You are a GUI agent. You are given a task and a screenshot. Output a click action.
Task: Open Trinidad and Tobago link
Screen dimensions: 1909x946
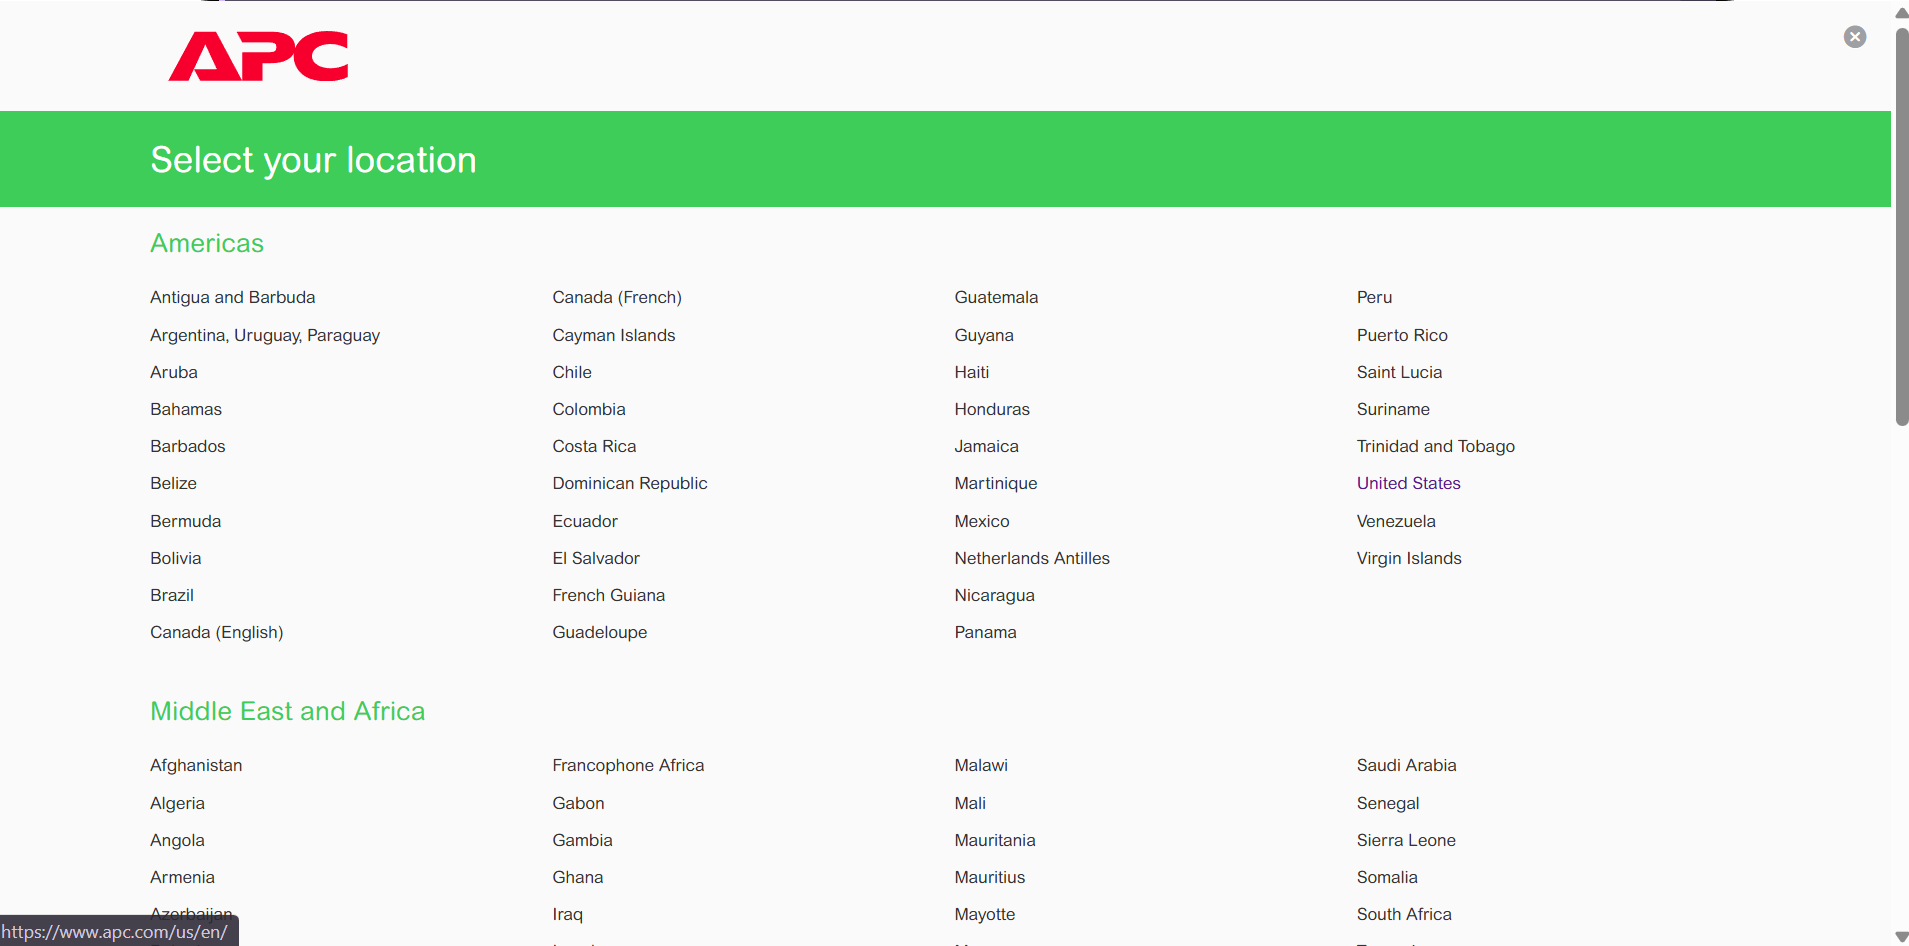point(1436,446)
